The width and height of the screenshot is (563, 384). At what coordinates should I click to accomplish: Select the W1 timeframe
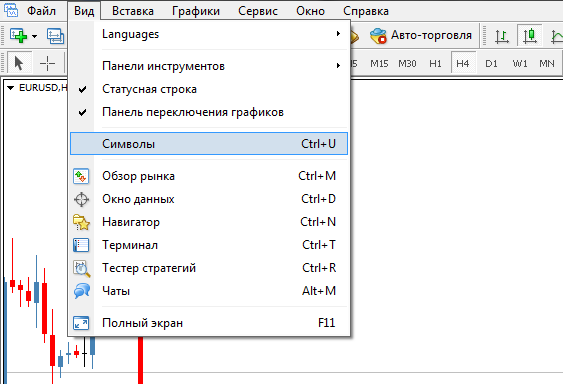tap(520, 64)
